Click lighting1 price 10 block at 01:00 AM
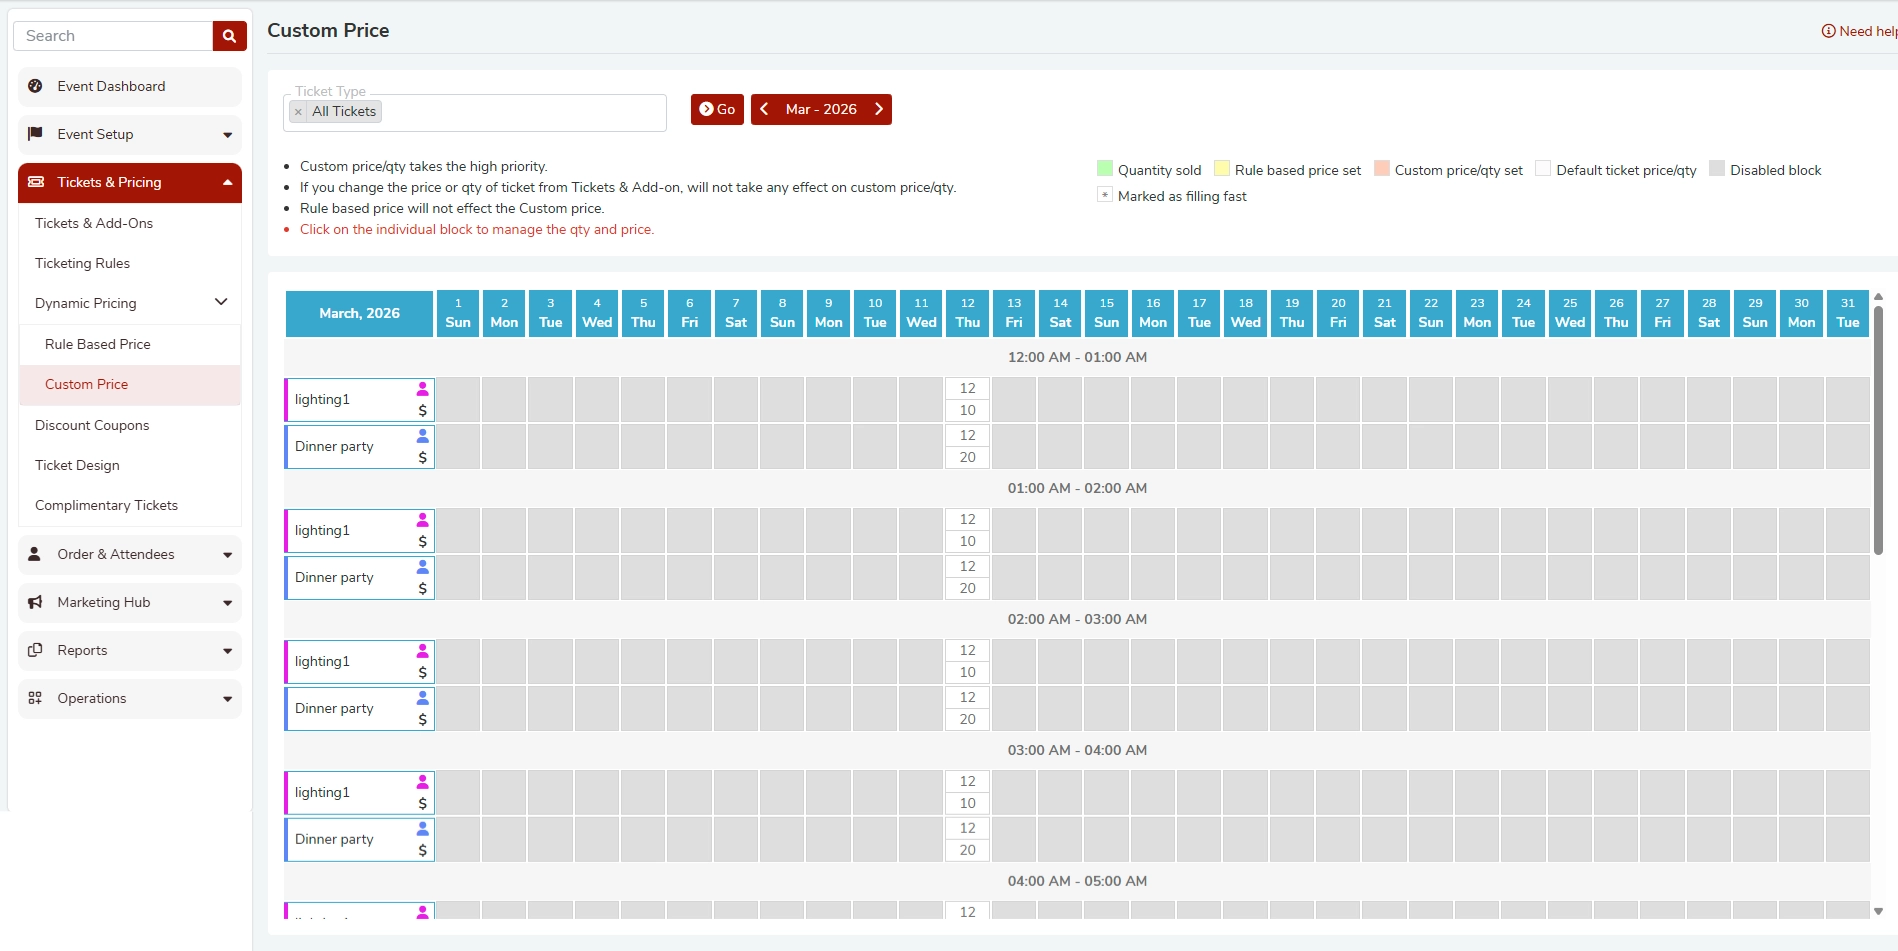Viewport: 1898px width, 951px height. click(968, 541)
